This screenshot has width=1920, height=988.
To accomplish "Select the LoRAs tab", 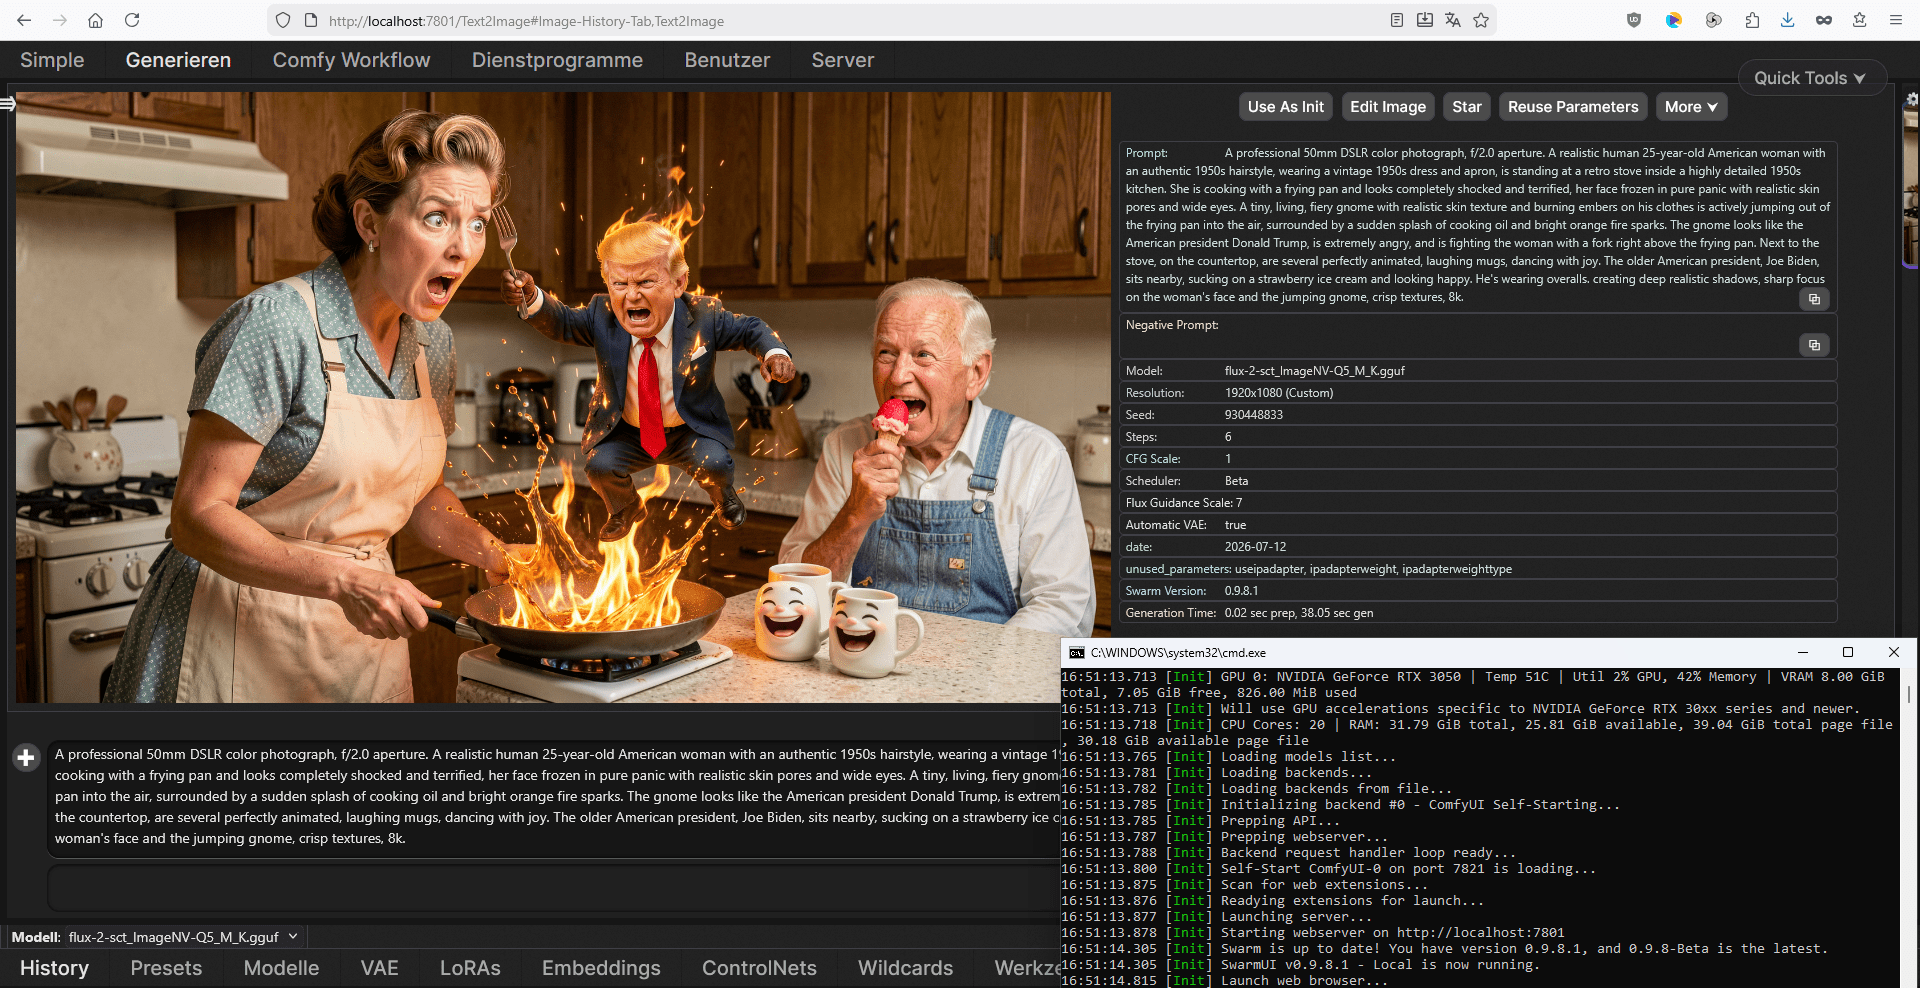I will (470, 968).
